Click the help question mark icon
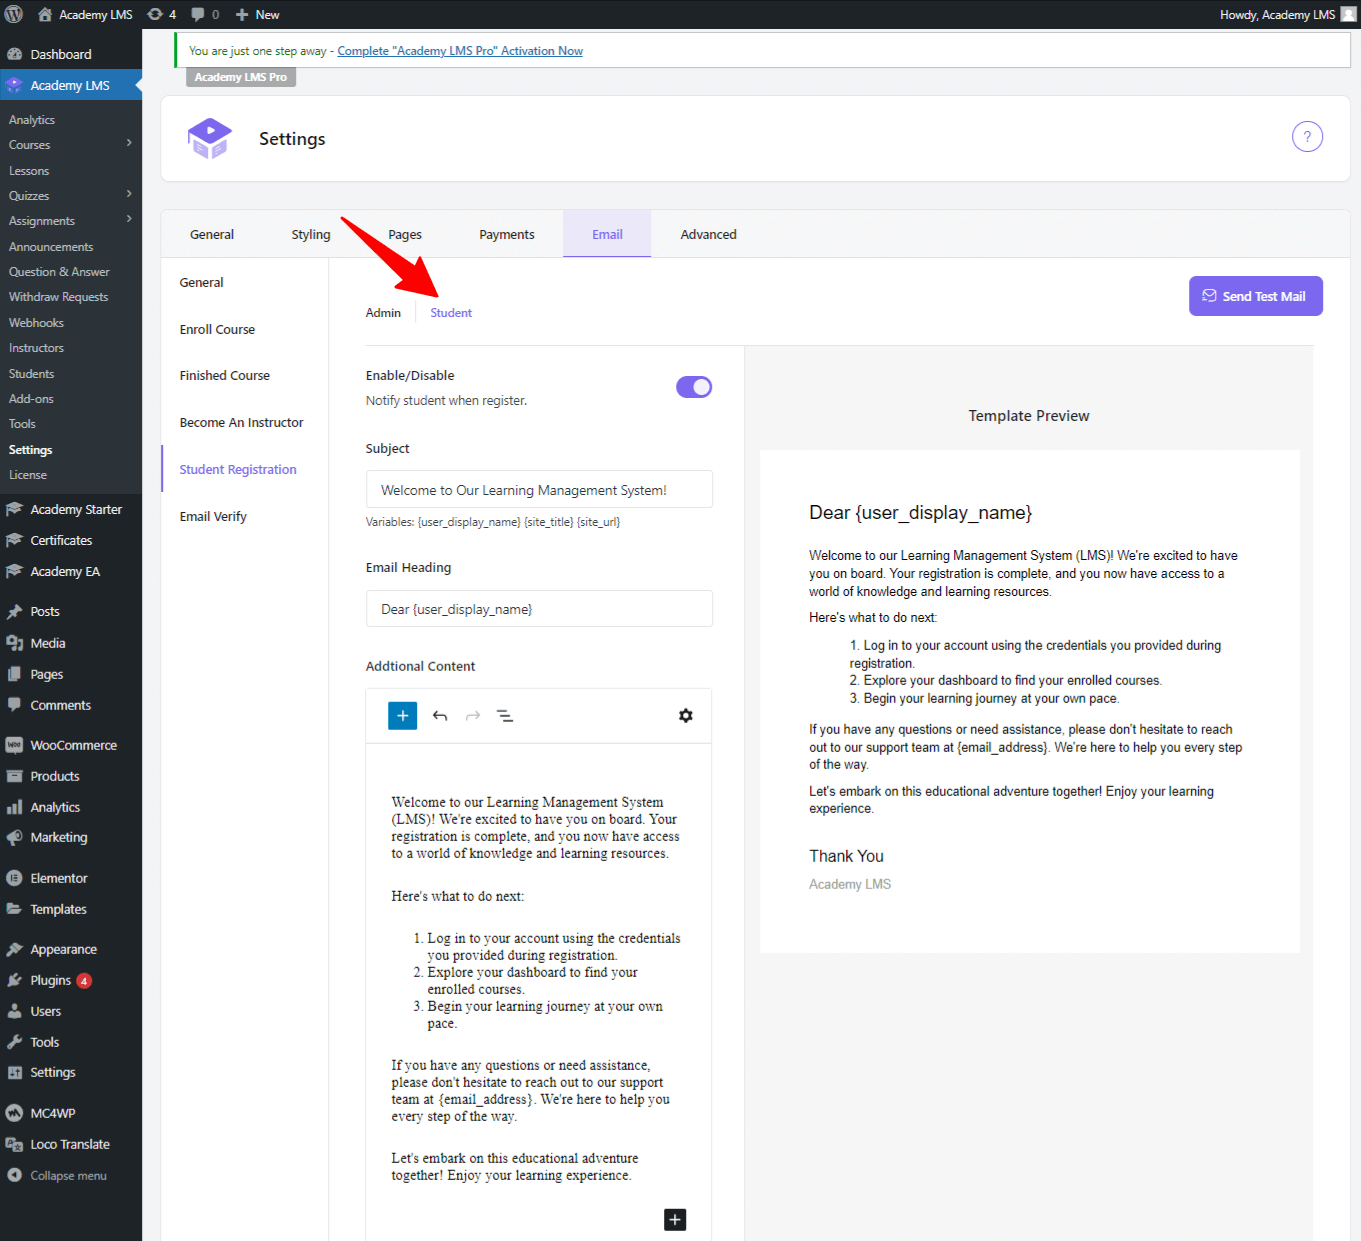Screen dimensions: 1361x1241 coord(1307,136)
